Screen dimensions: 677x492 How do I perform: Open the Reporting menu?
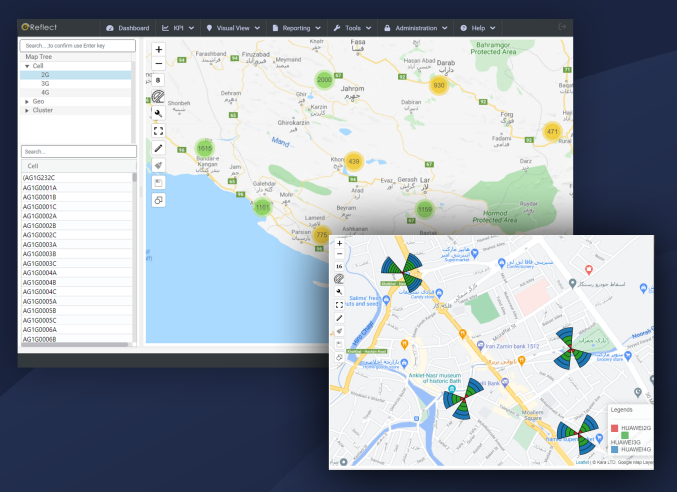(x=295, y=28)
